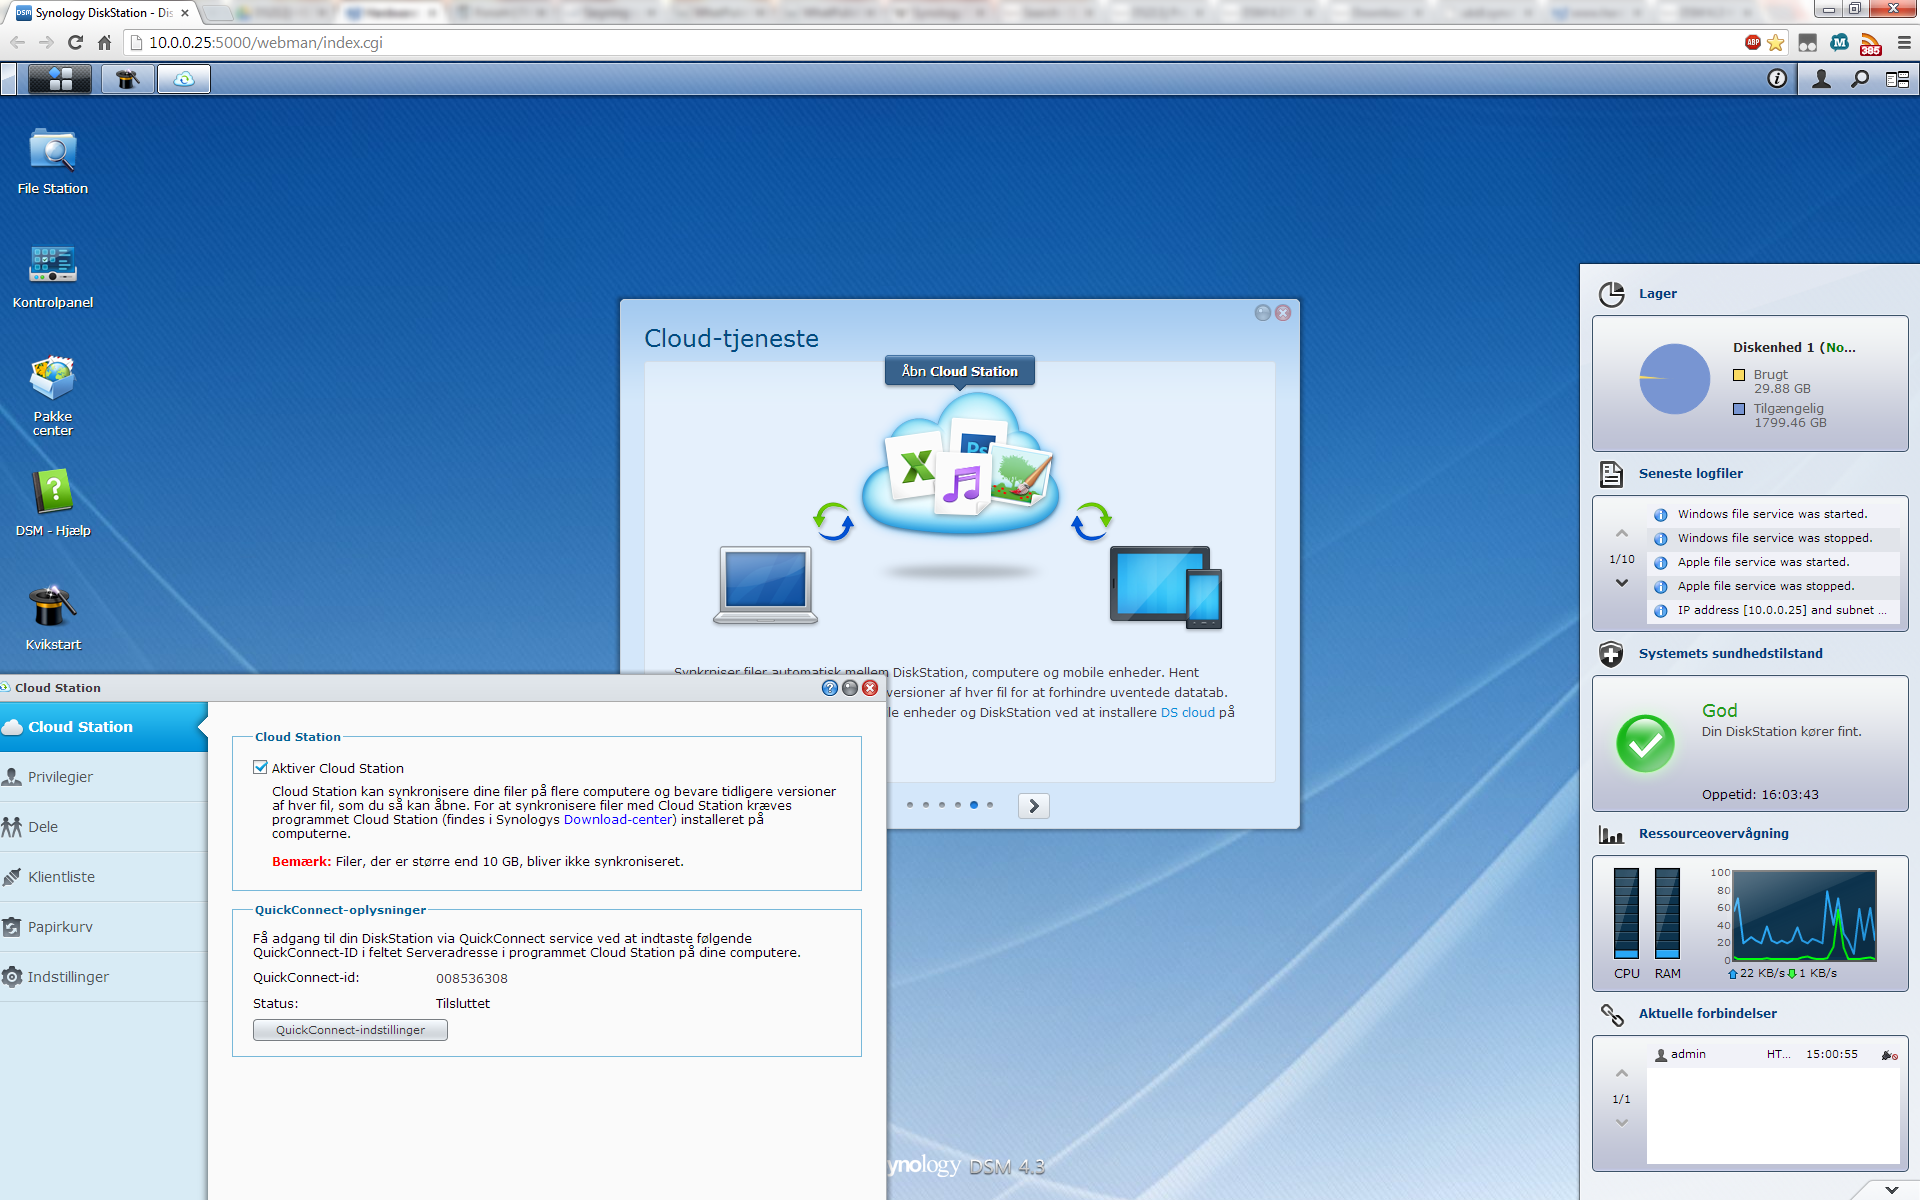Click green health status checkmark
This screenshot has width=1920, height=1200.
1645,743
